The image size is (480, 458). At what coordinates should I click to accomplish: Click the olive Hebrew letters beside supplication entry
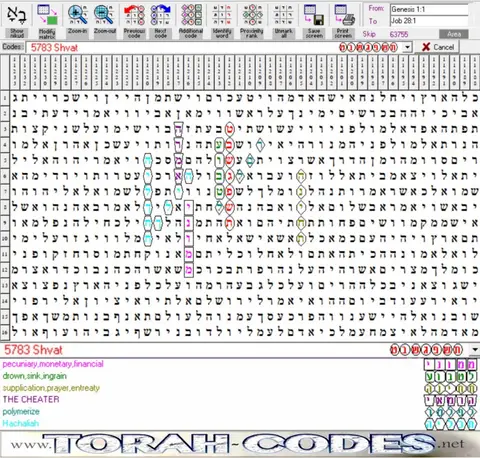451,388
